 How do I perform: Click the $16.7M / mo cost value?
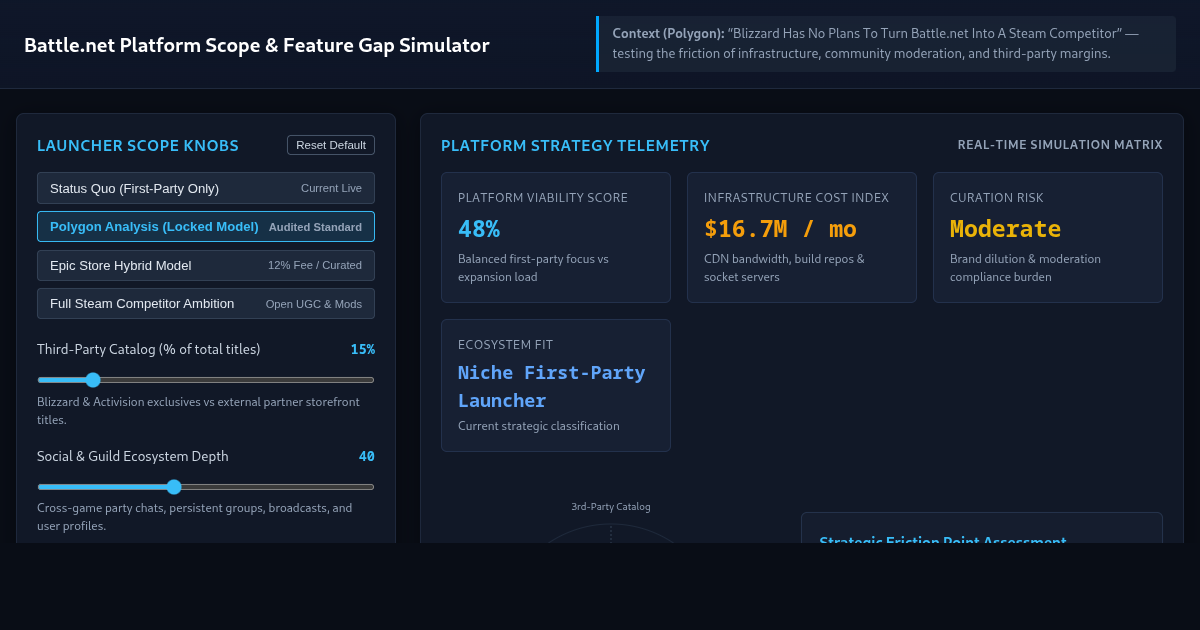(780, 229)
